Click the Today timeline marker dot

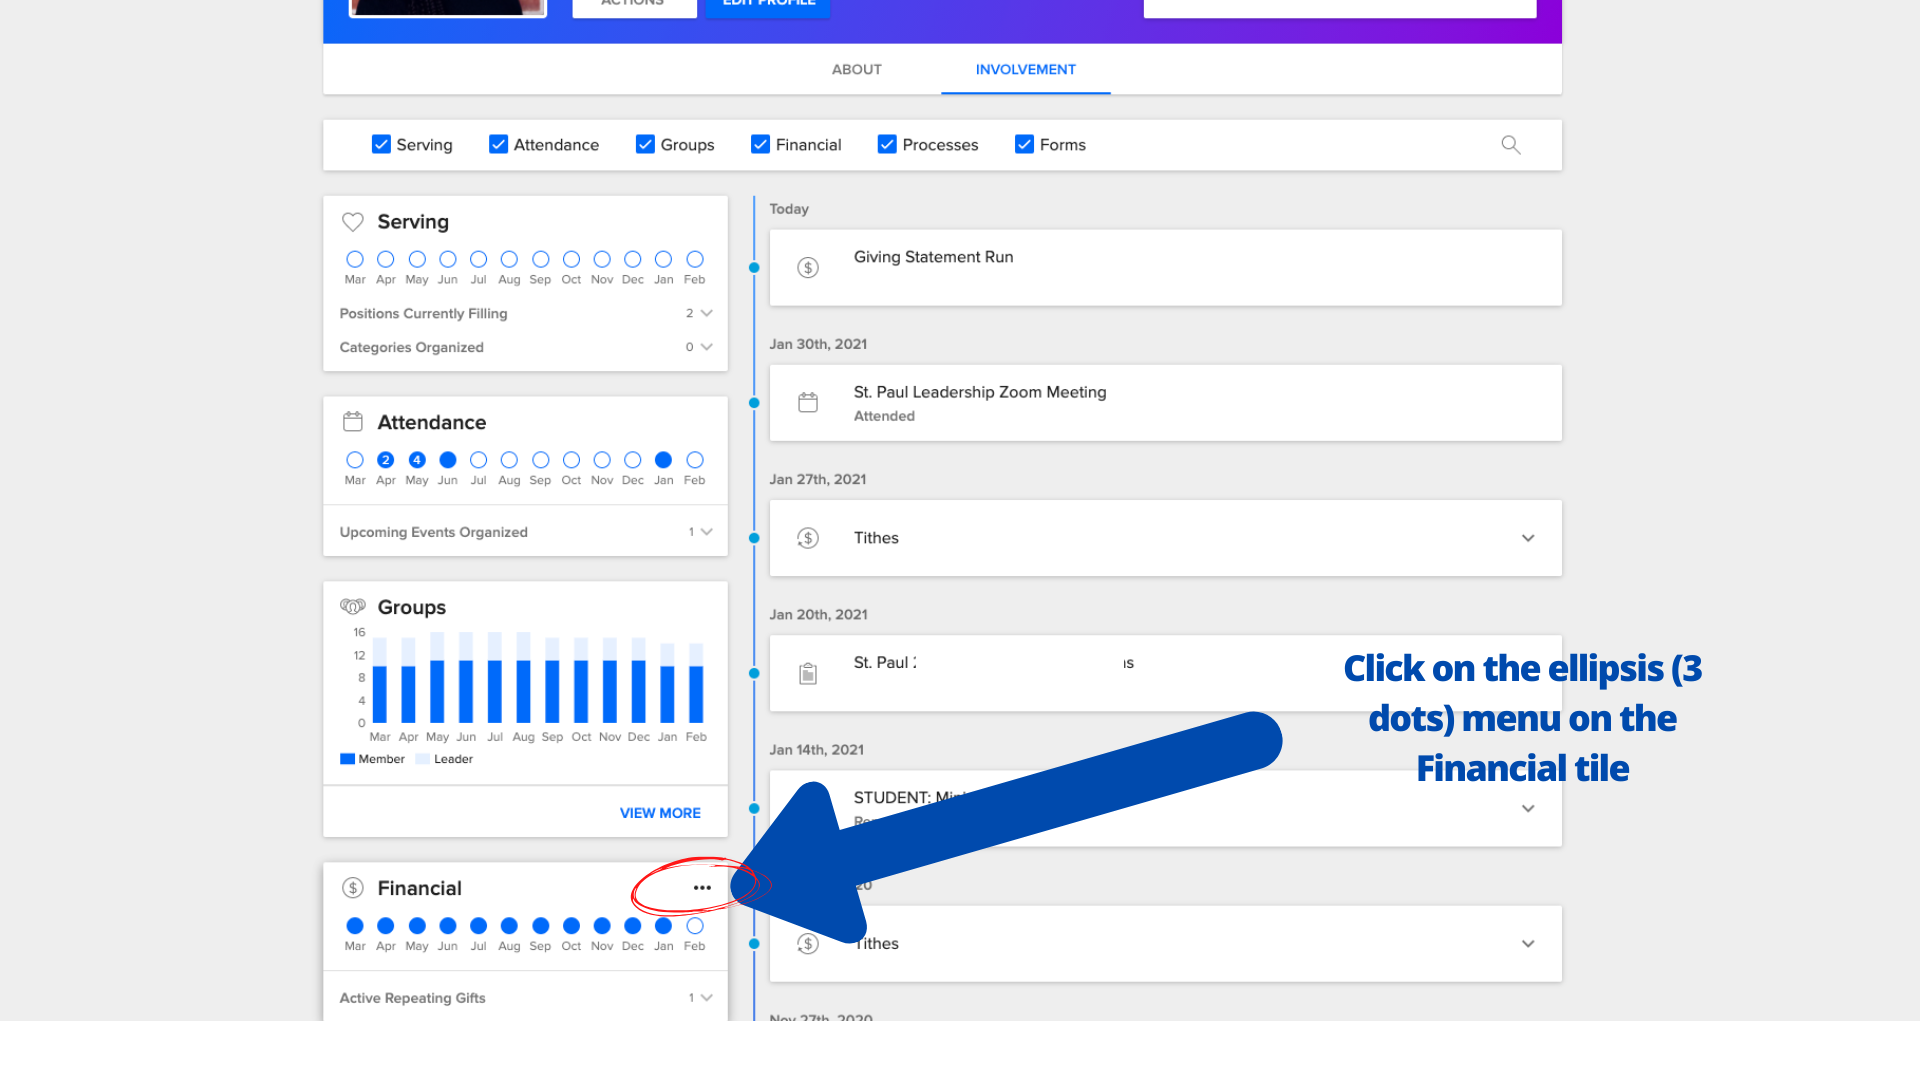(754, 268)
